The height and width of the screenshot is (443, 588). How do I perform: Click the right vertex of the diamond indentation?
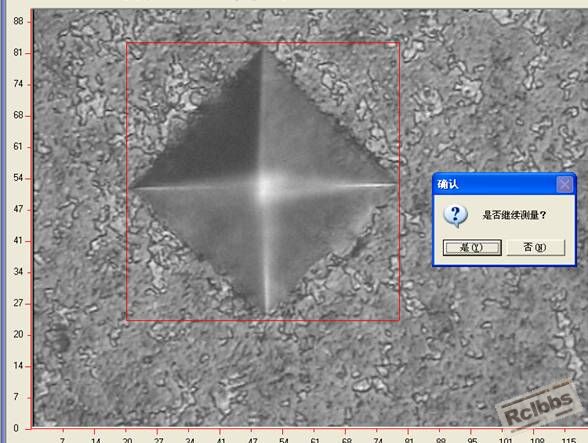[395, 185]
